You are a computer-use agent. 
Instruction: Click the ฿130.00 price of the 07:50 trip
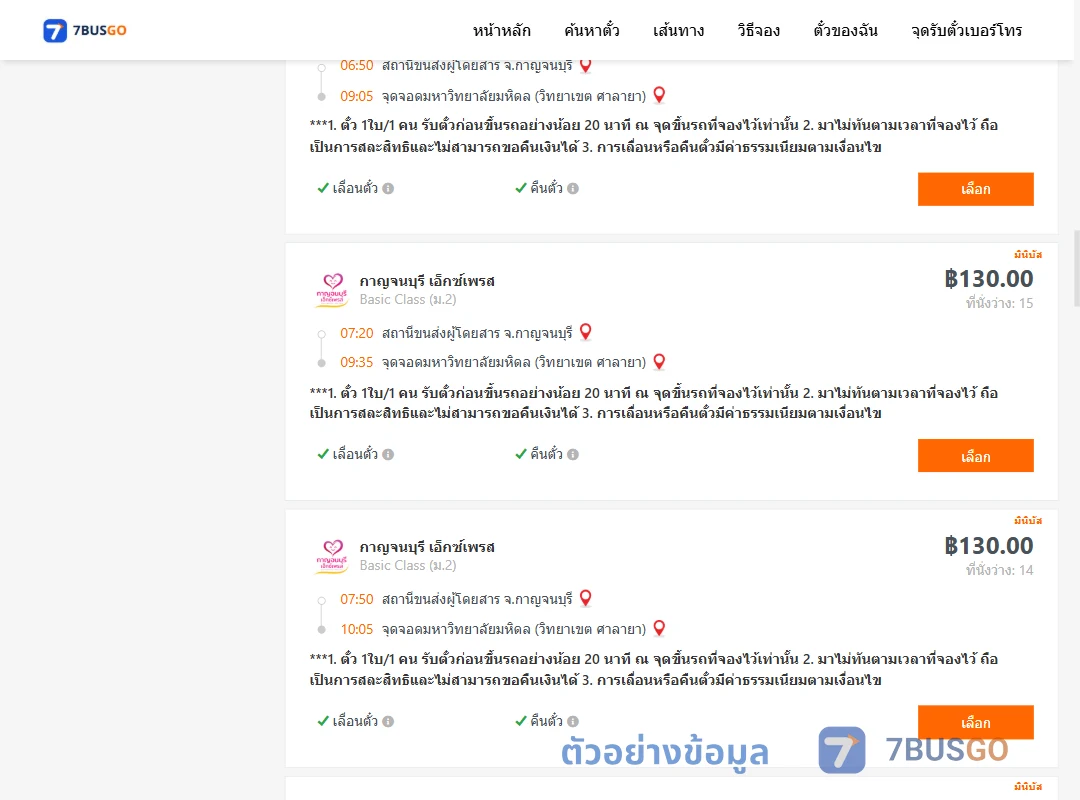tap(988, 545)
